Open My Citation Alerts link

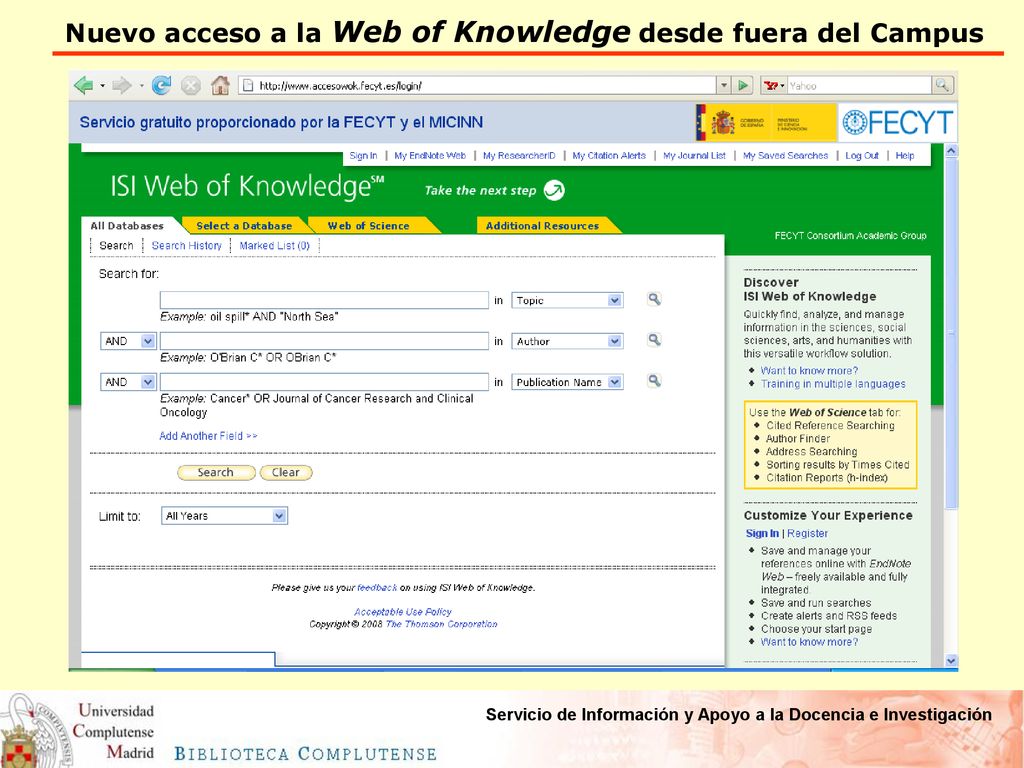click(x=609, y=155)
